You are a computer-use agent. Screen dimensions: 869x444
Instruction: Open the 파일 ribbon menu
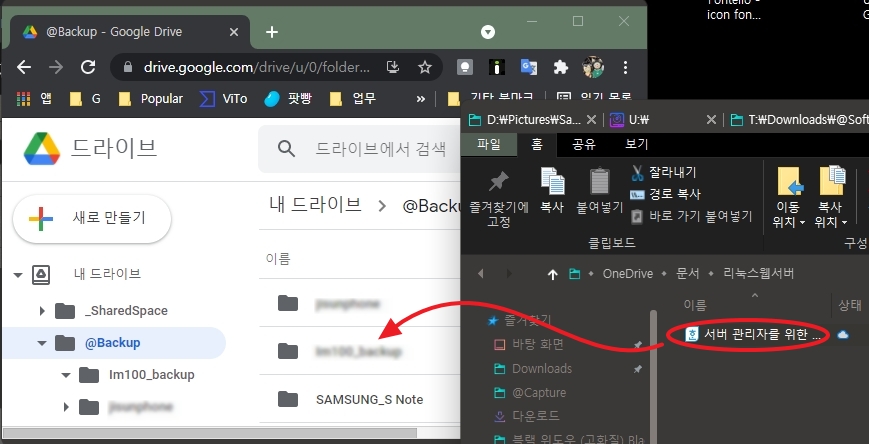click(x=489, y=145)
